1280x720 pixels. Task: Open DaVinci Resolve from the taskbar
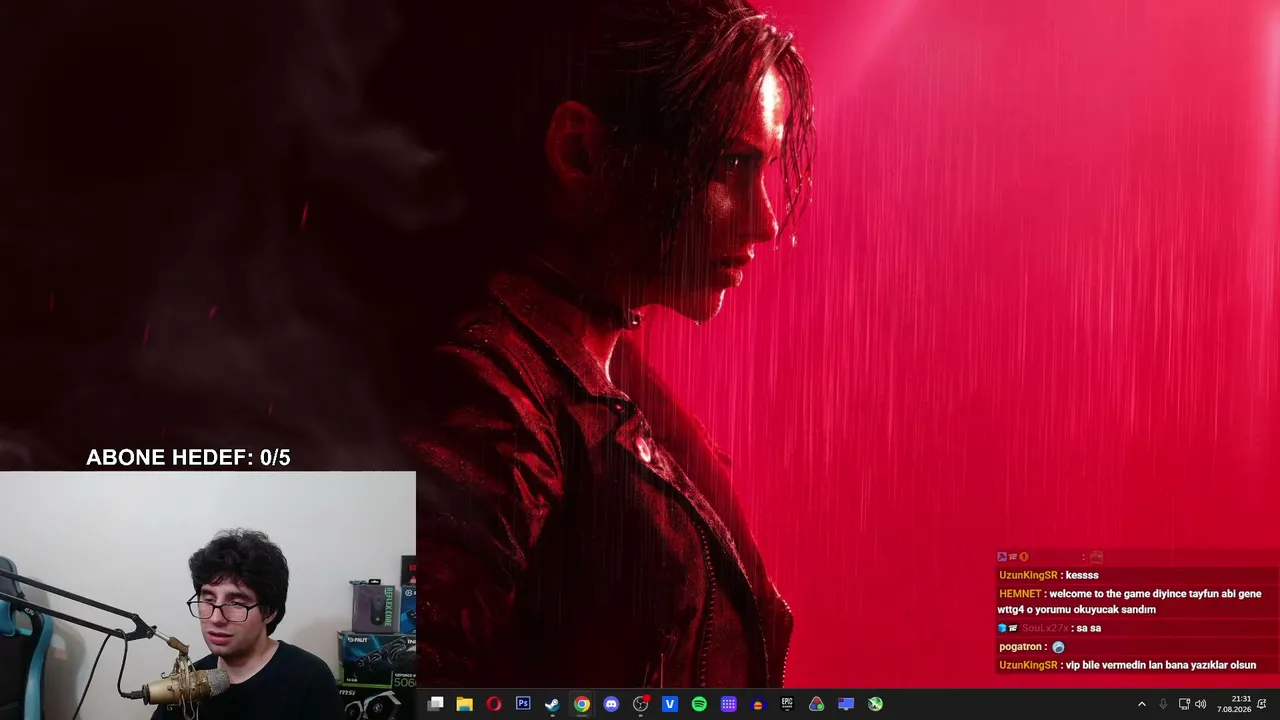[x=817, y=704]
